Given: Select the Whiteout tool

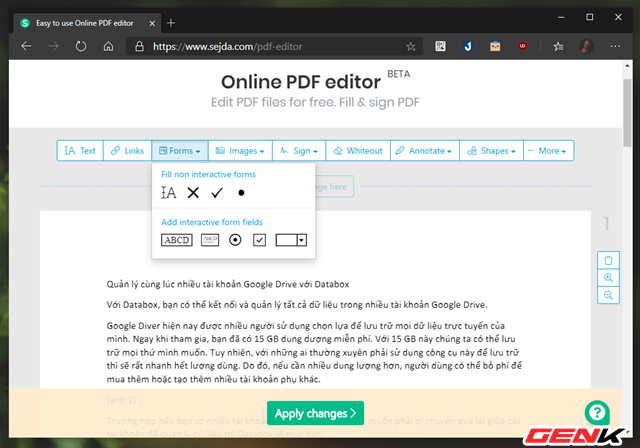Looking at the screenshot, I should 358,151.
